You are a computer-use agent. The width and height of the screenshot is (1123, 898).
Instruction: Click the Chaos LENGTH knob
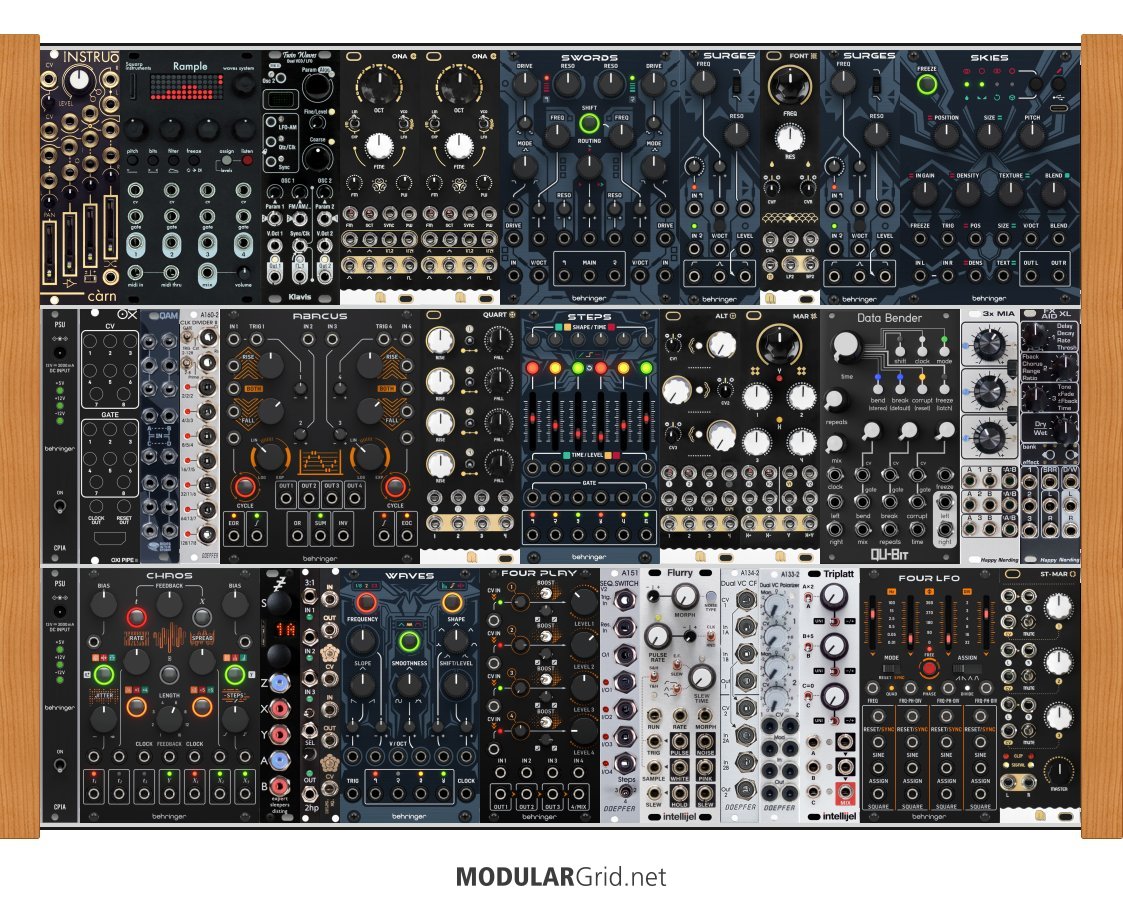[169, 718]
